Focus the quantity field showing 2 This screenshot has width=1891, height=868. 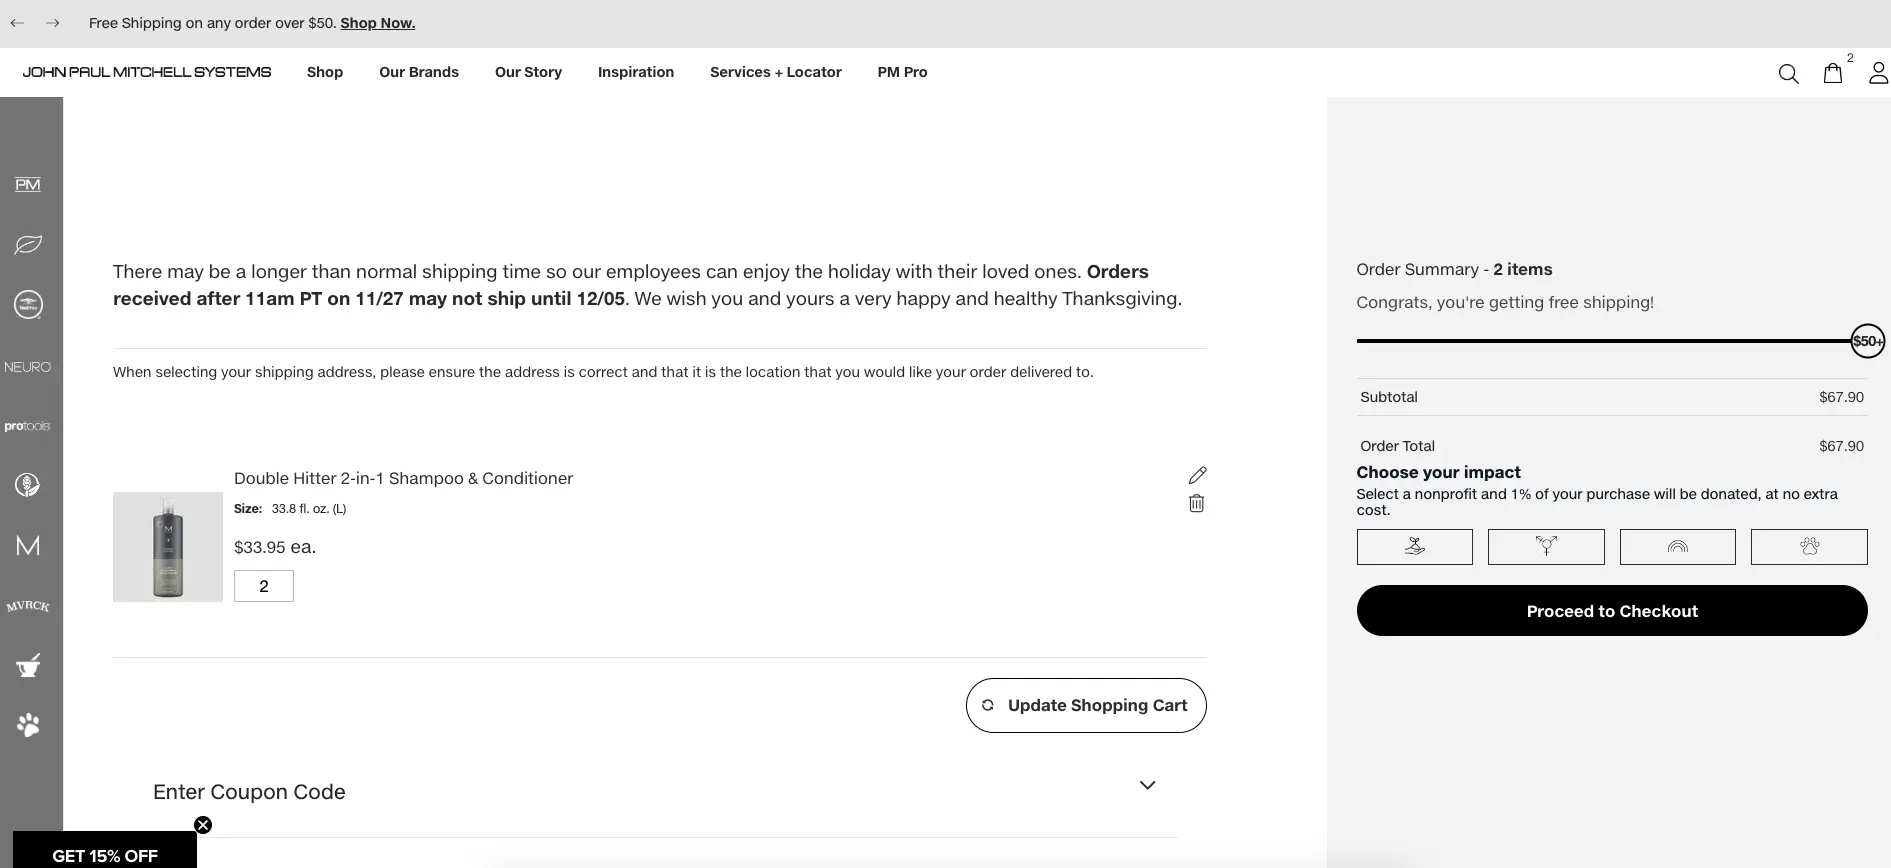pyautogui.click(x=264, y=586)
